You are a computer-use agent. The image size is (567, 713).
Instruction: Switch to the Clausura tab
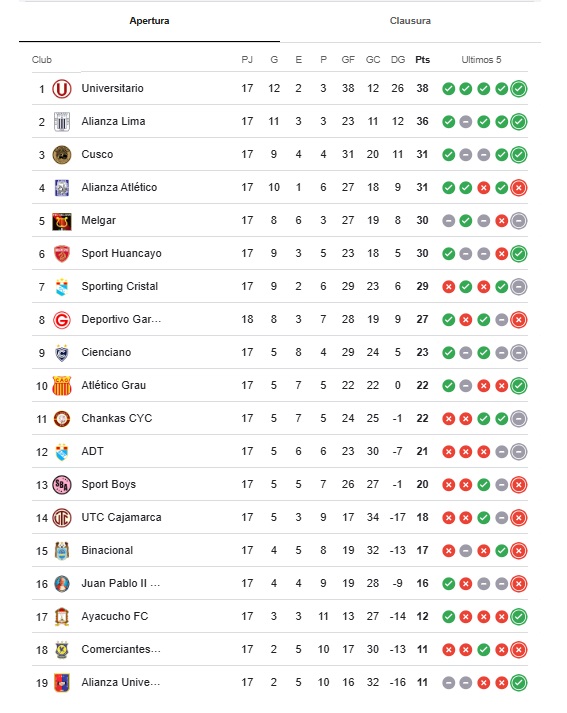tap(410, 21)
